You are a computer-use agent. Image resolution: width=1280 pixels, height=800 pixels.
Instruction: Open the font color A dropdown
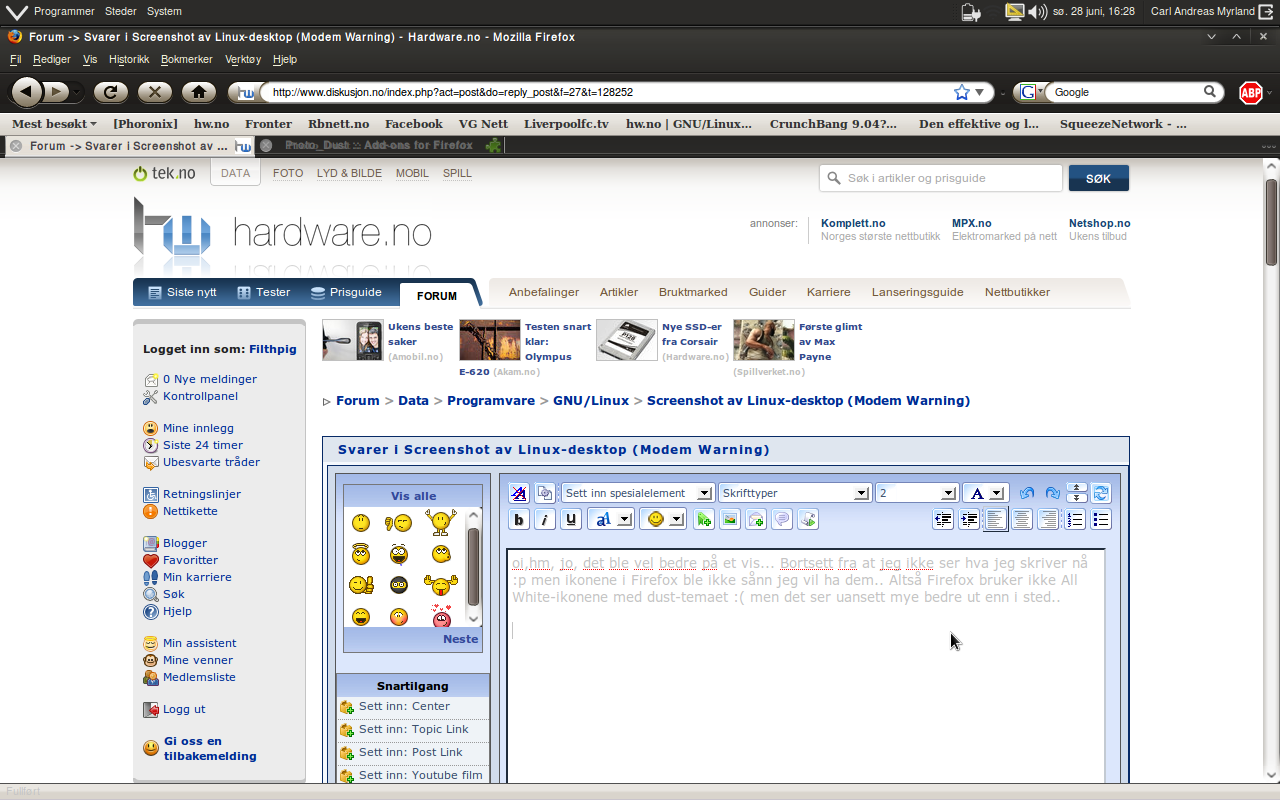pos(986,493)
